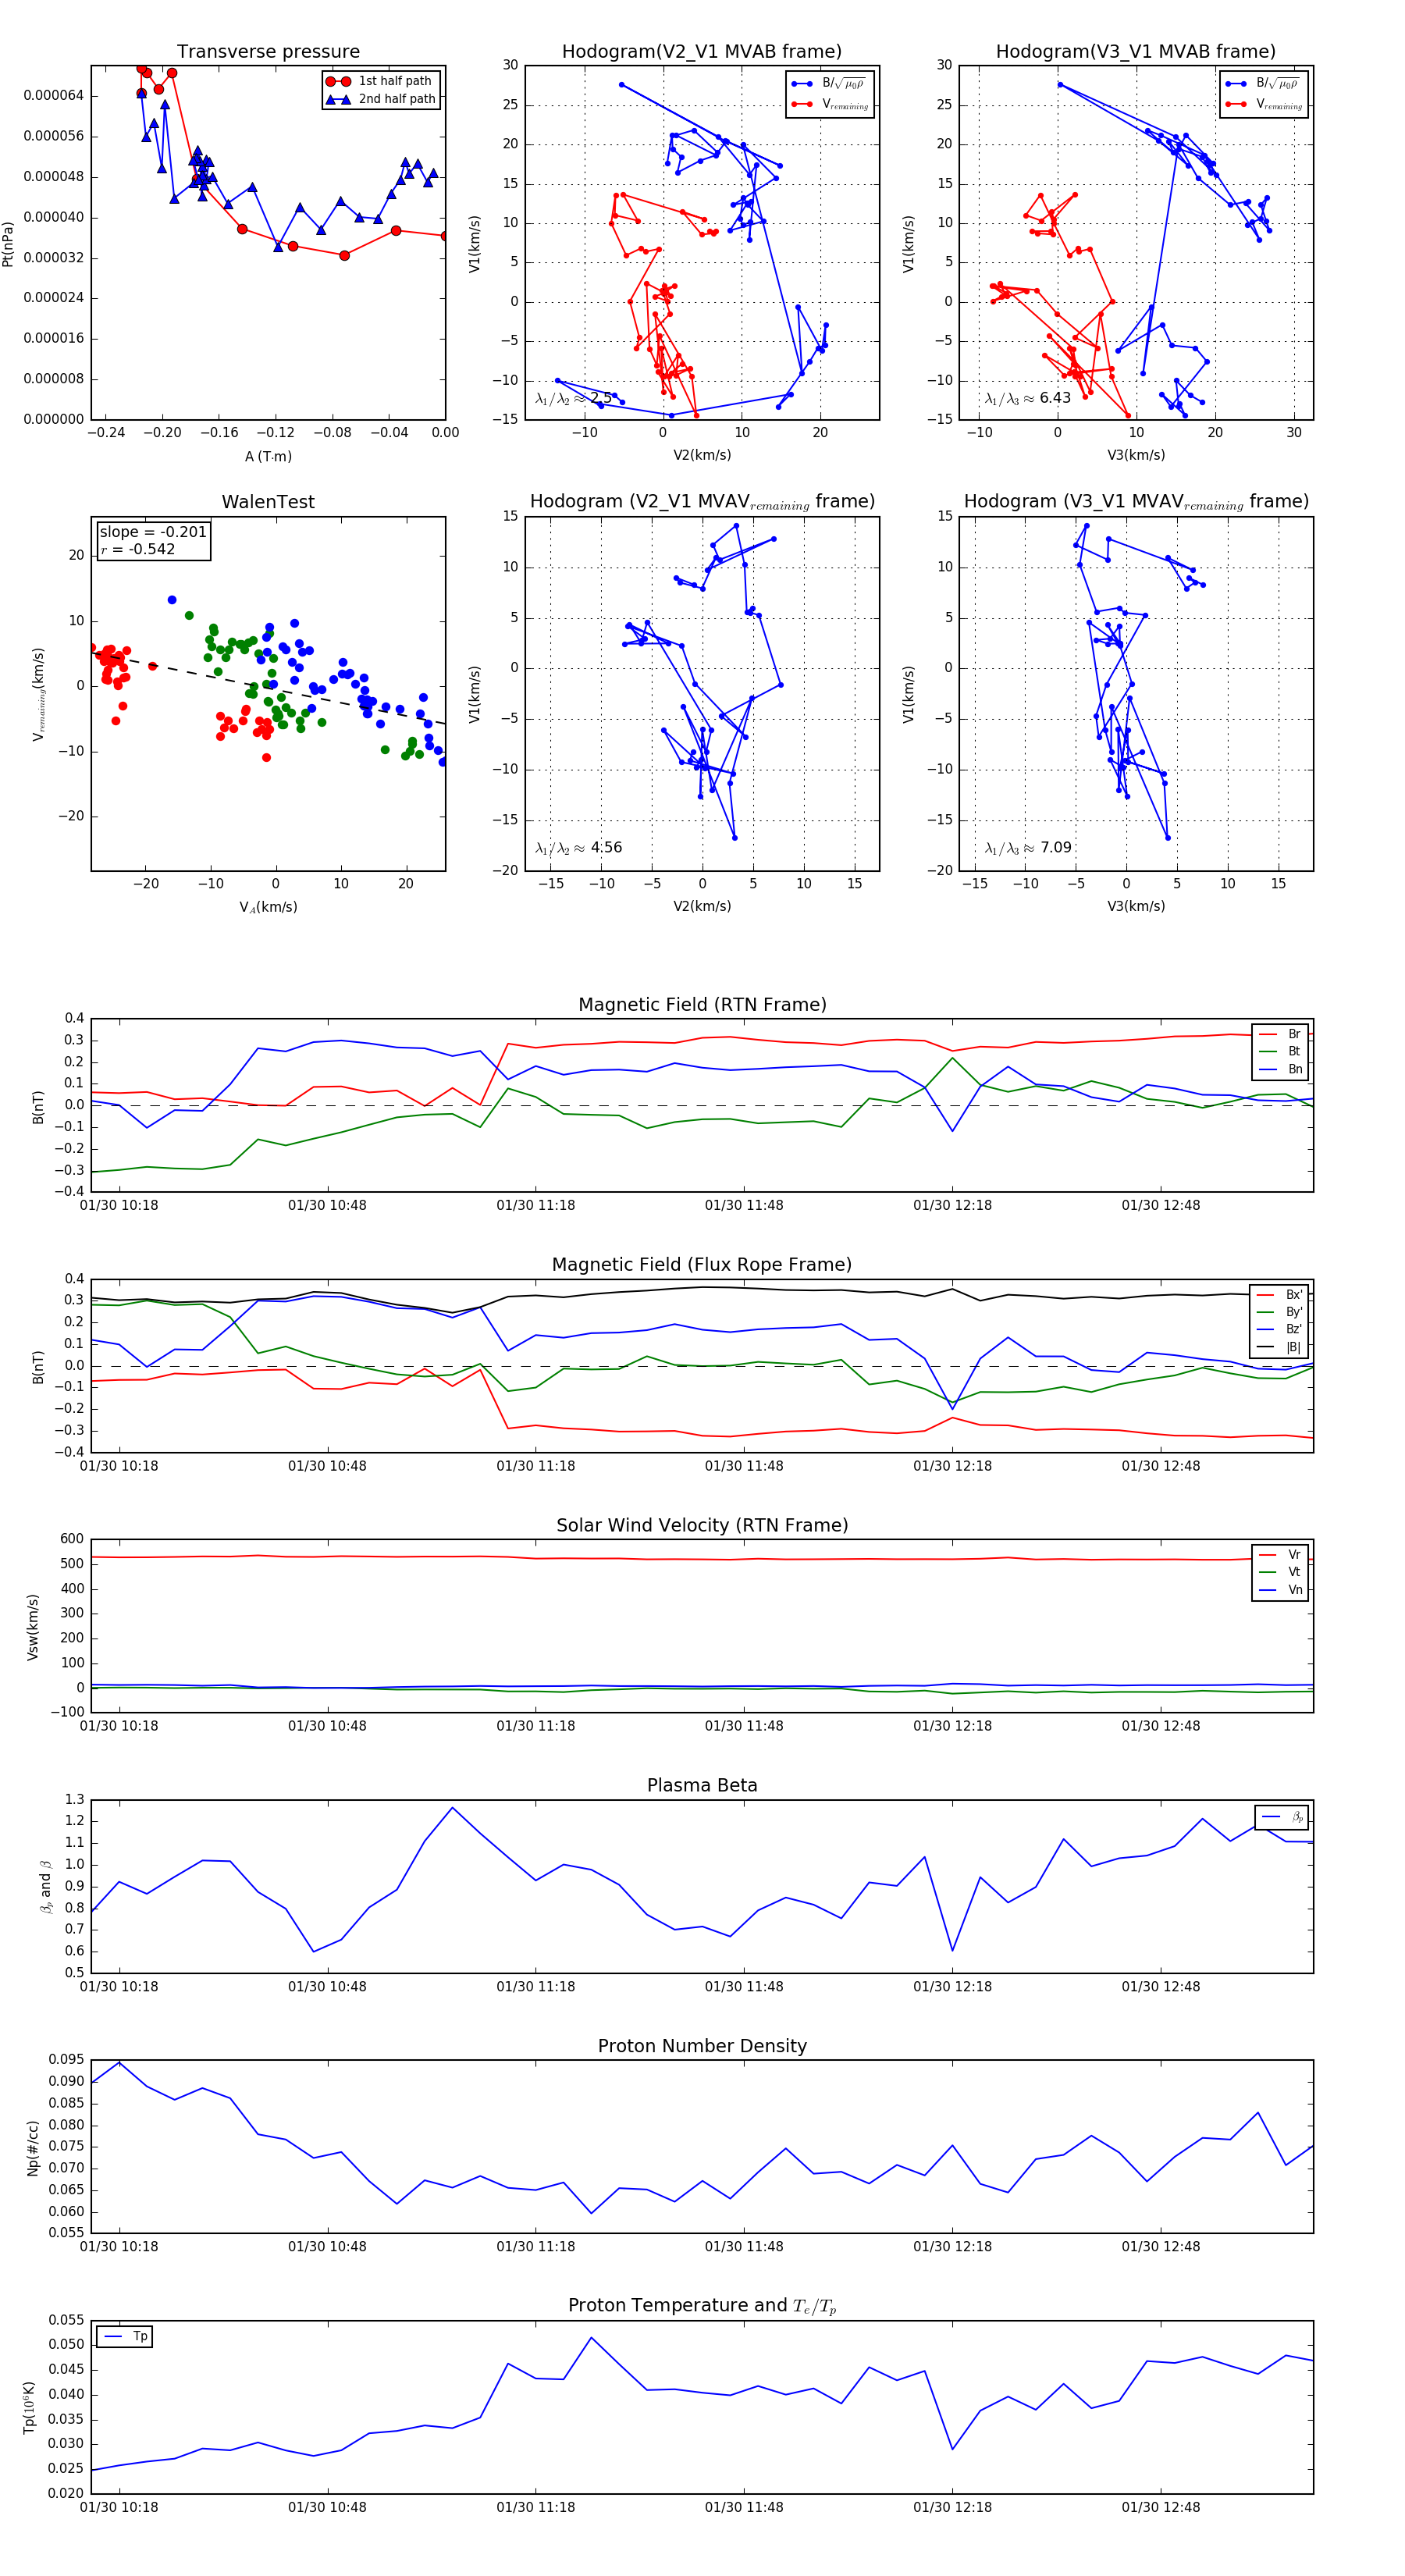The height and width of the screenshot is (2576, 1405).
Task: Select V remaining legend entry in V2_V1 MVAB hodogram
Action: 830,104
